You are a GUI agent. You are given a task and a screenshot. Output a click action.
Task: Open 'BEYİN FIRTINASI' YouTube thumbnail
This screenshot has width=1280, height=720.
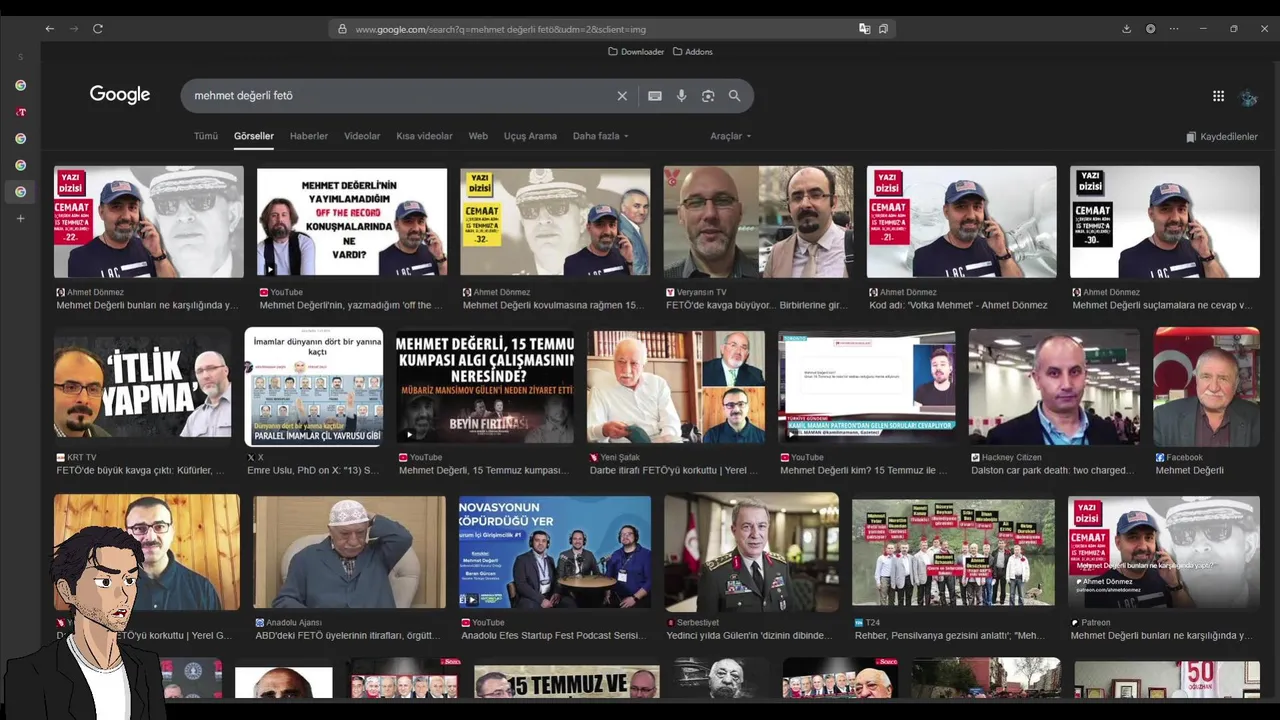tap(485, 387)
